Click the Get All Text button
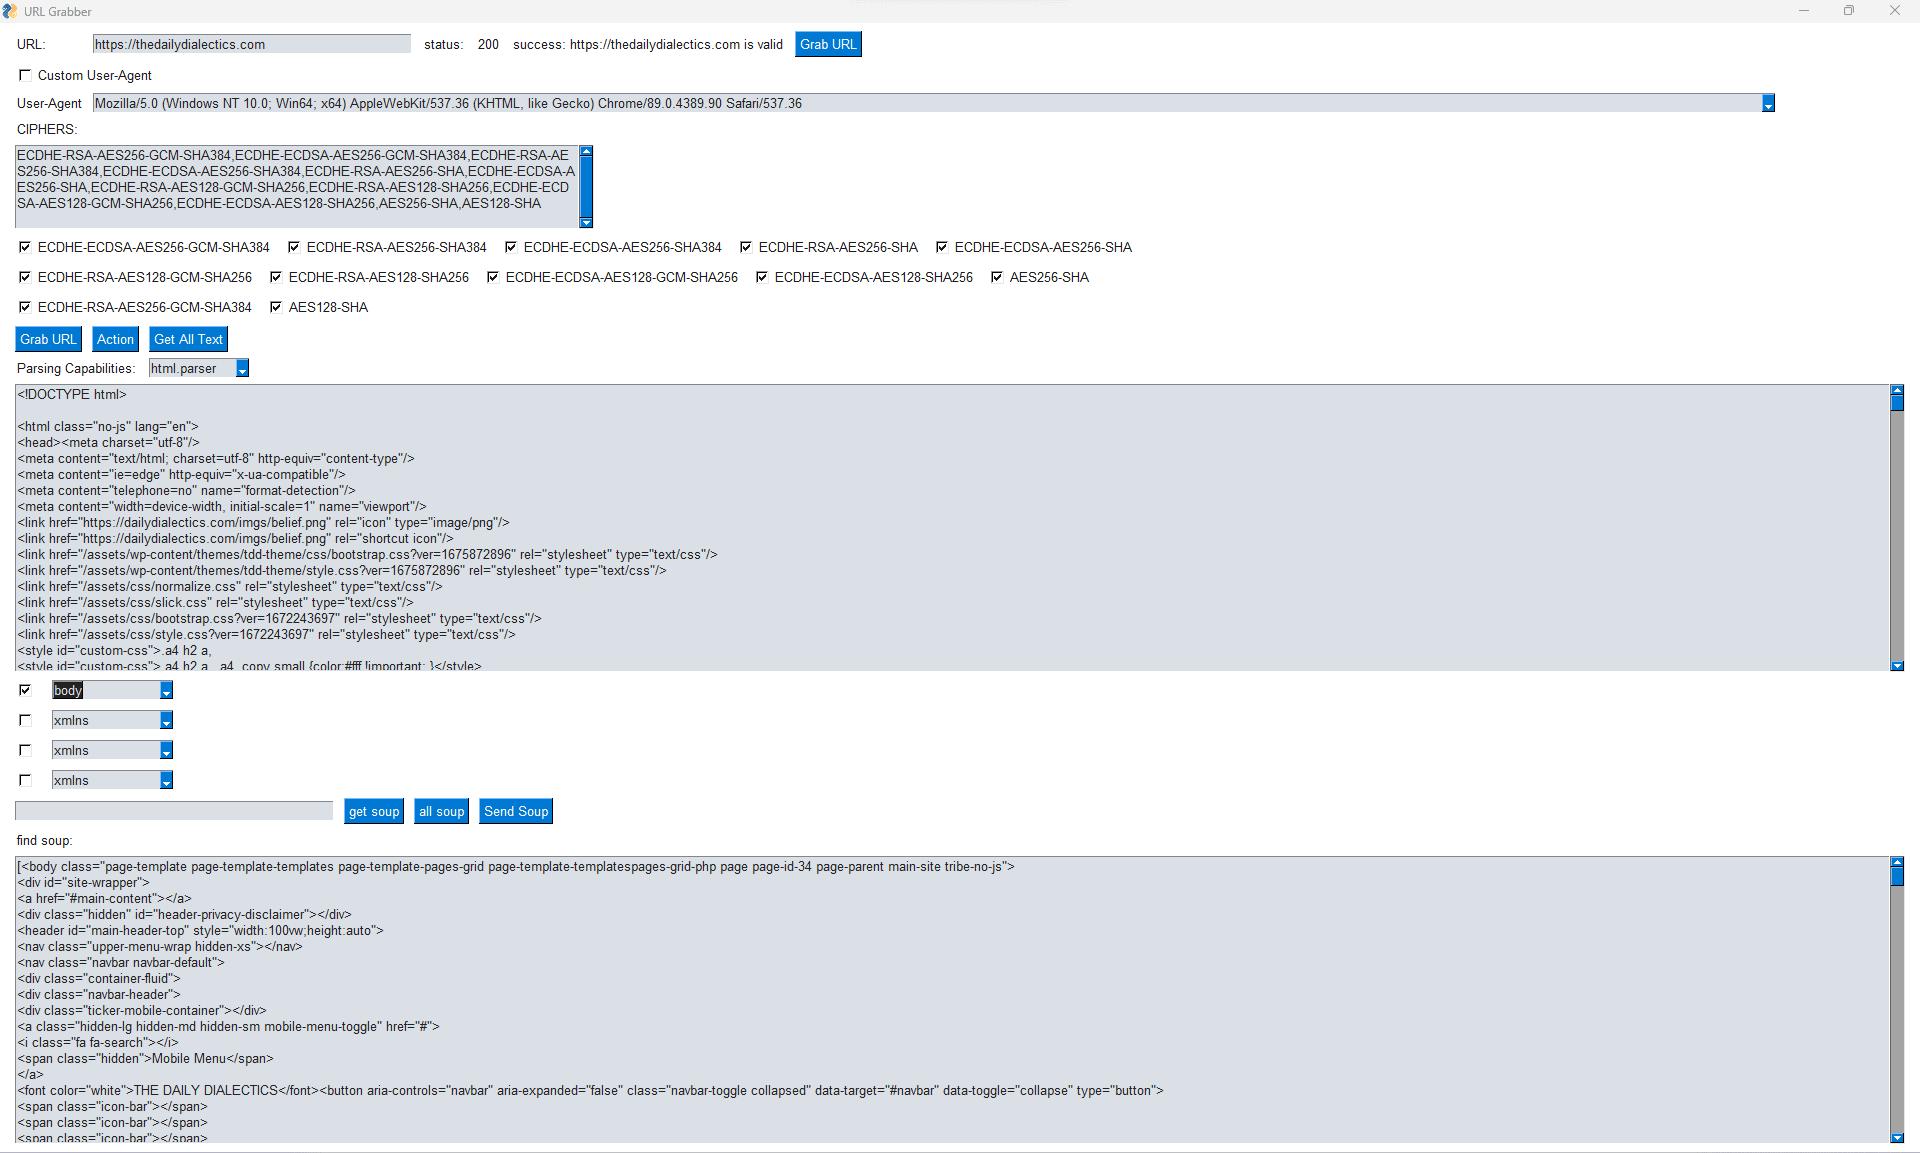The height and width of the screenshot is (1153, 1920). [x=188, y=339]
